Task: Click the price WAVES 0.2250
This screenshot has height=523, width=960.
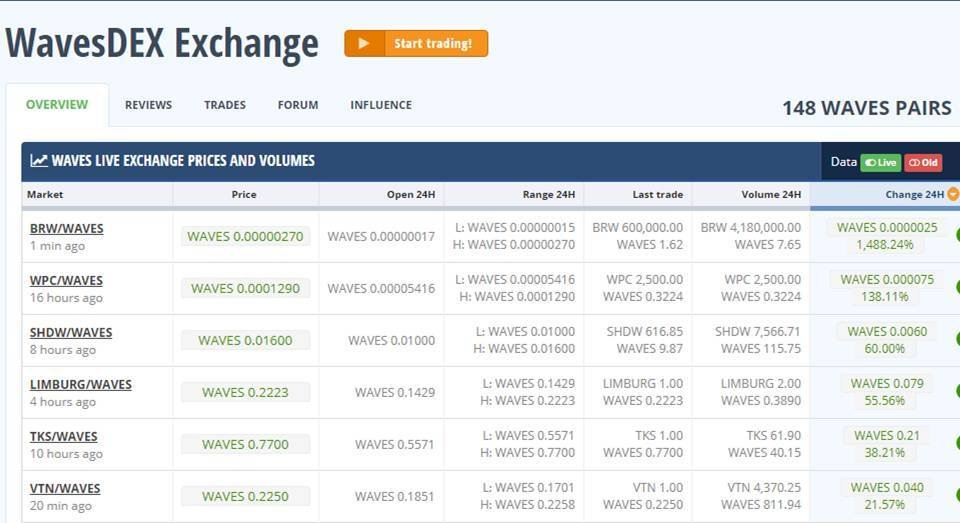Action: click(x=246, y=497)
